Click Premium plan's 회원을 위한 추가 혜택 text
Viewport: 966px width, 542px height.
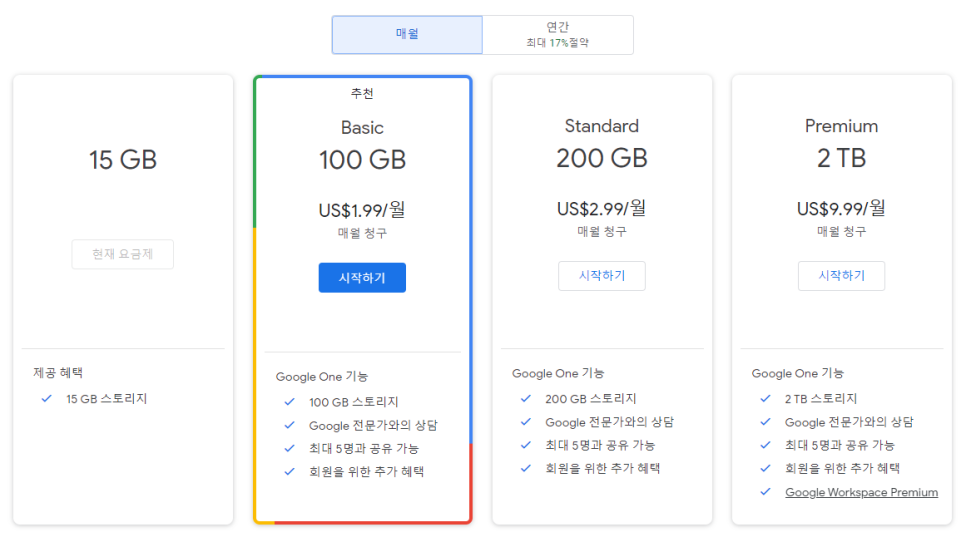point(842,469)
